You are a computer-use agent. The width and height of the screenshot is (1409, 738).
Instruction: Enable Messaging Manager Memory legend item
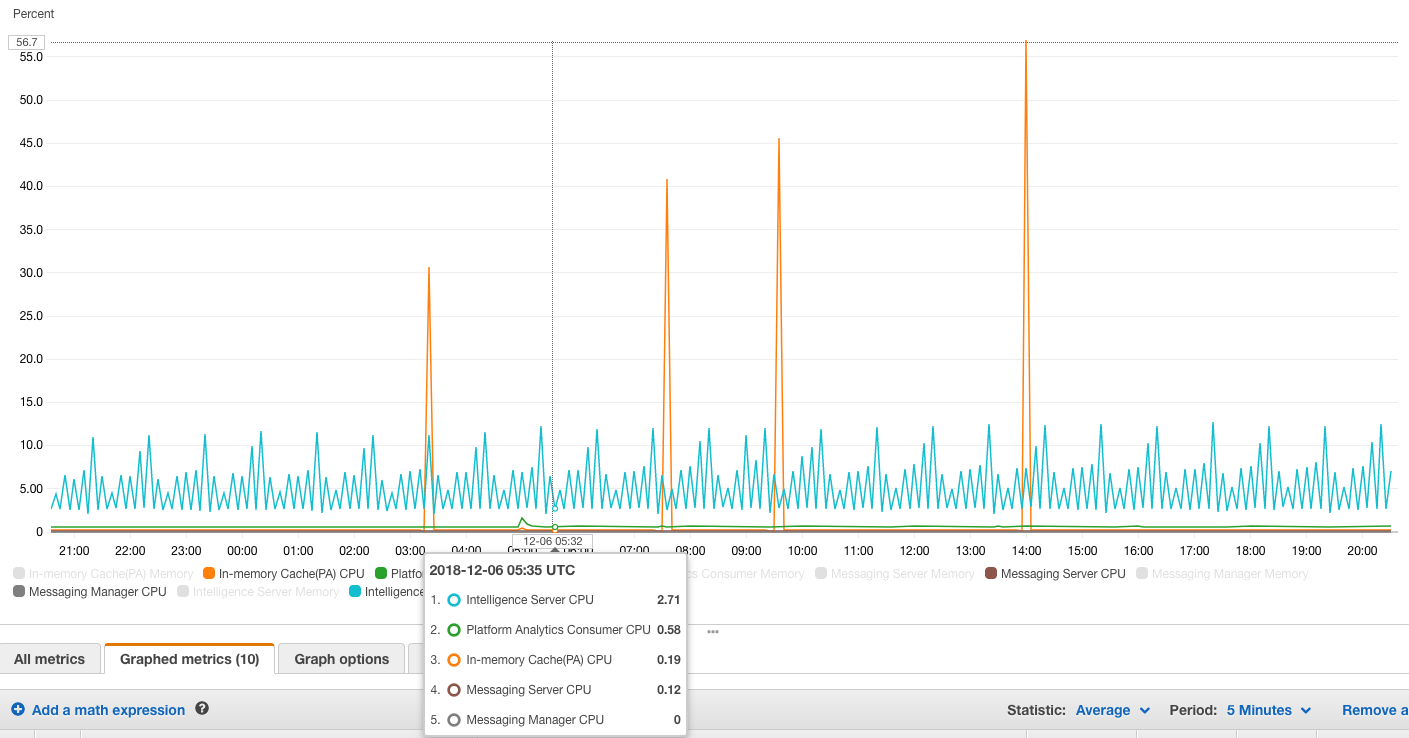tap(1229, 574)
